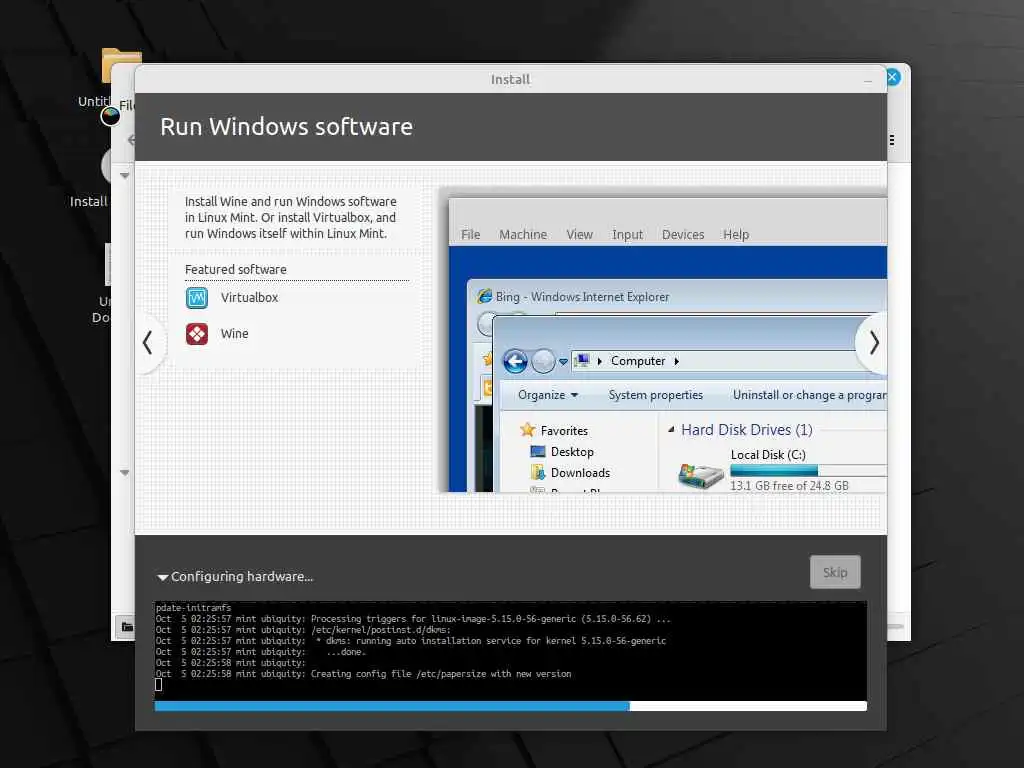Click the red Wine icon
The image size is (1024, 768).
pyautogui.click(x=197, y=334)
